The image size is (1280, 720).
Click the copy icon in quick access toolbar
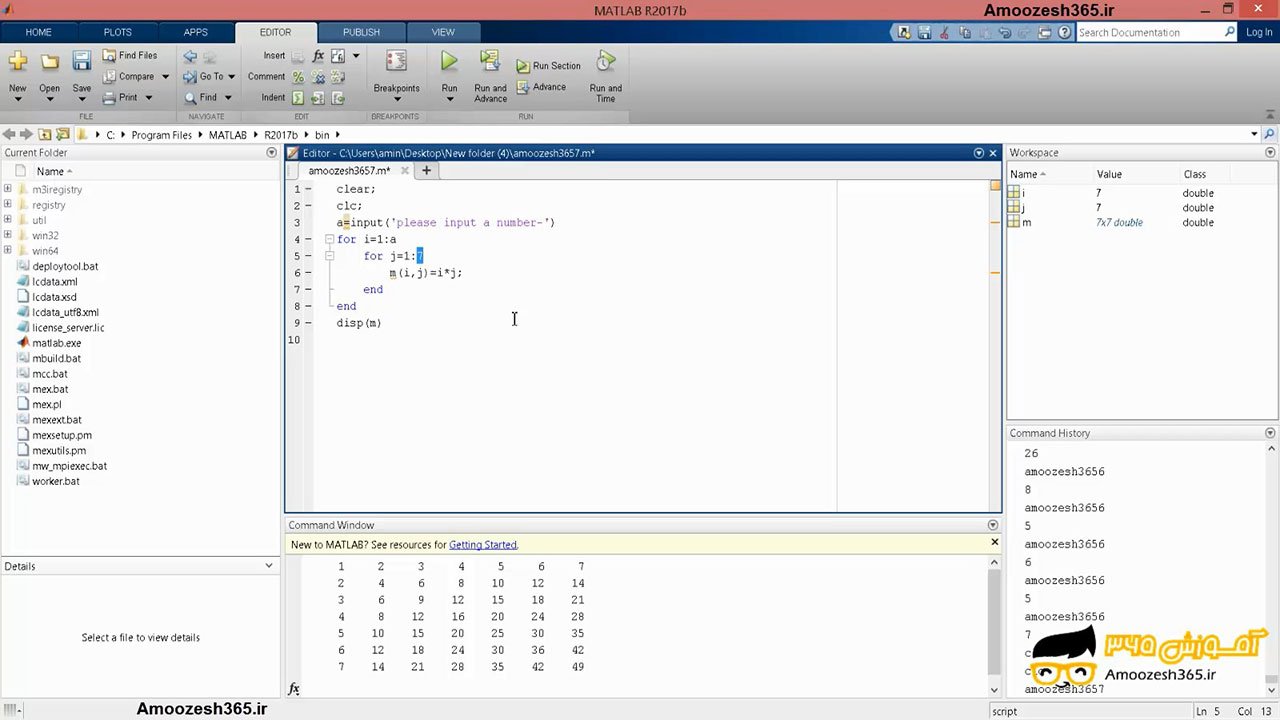[x=965, y=32]
